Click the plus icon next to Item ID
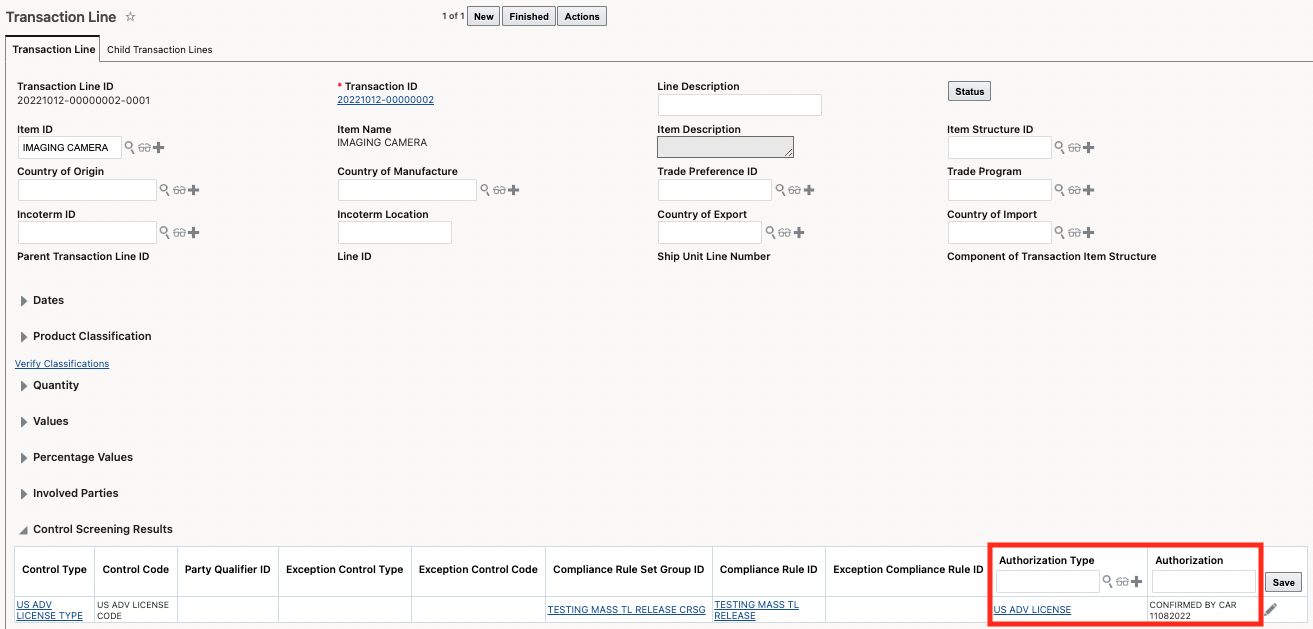The height and width of the screenshot is (629, 1313). pyautogui.click(x=159, y=148)
